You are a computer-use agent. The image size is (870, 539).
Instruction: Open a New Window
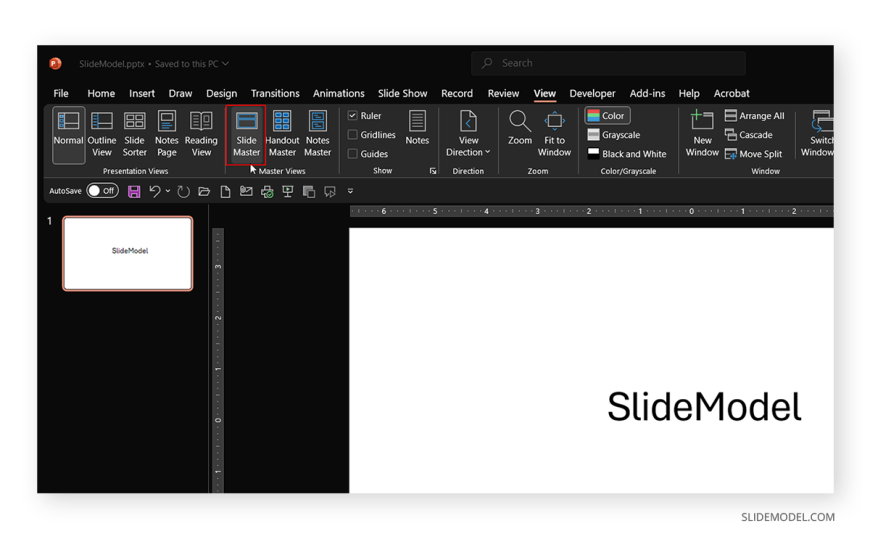[x=702, y=135]
